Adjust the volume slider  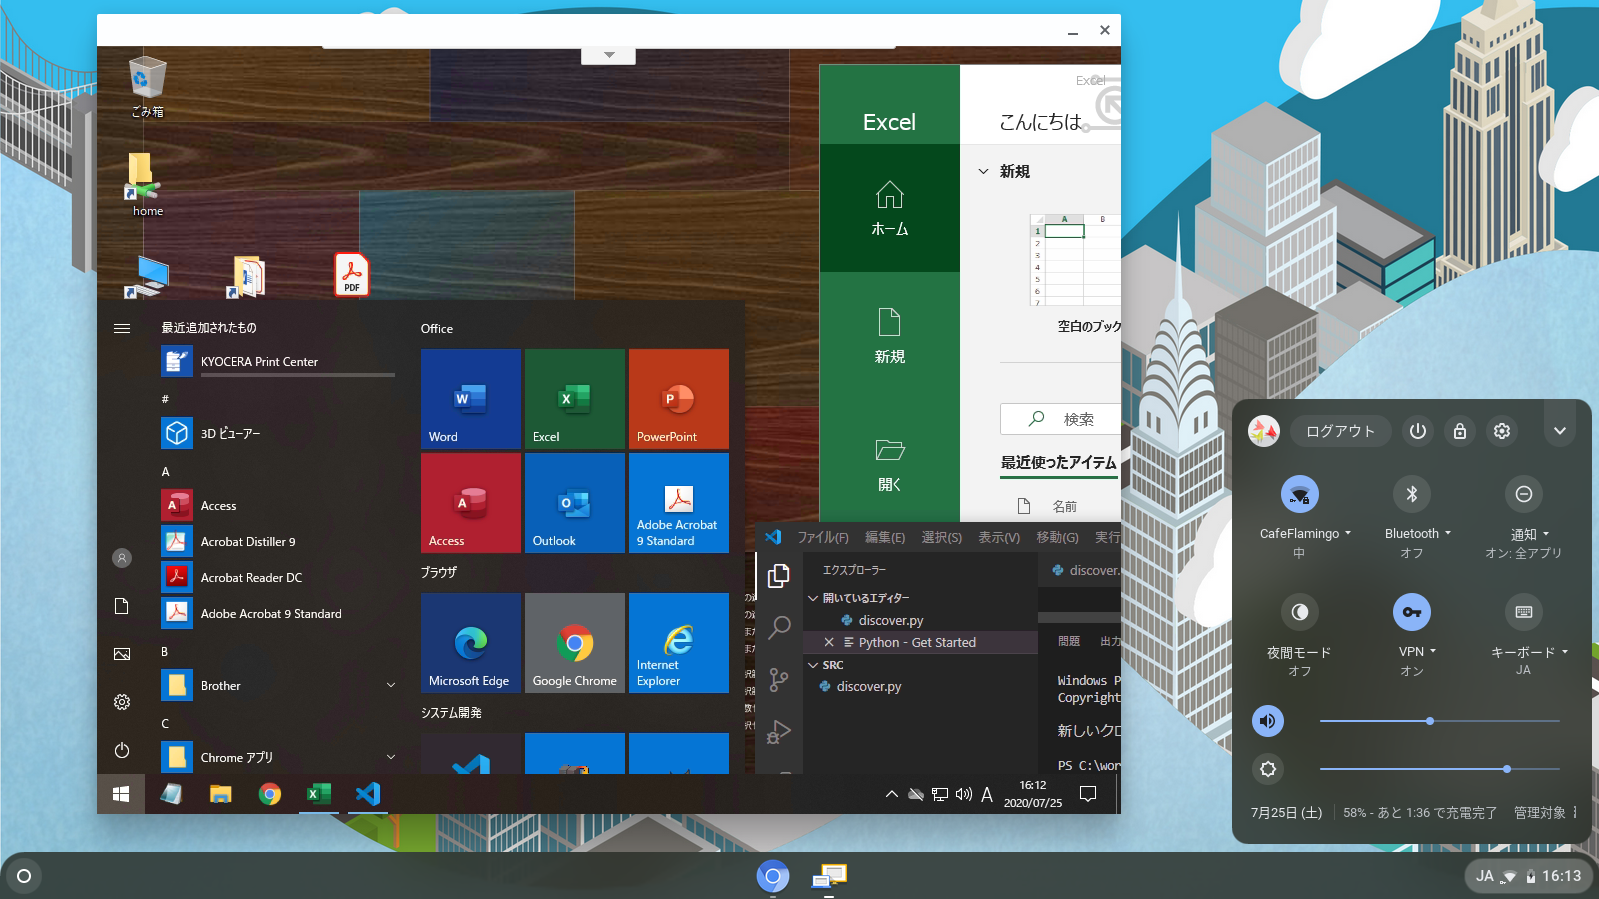(1439, 721)
